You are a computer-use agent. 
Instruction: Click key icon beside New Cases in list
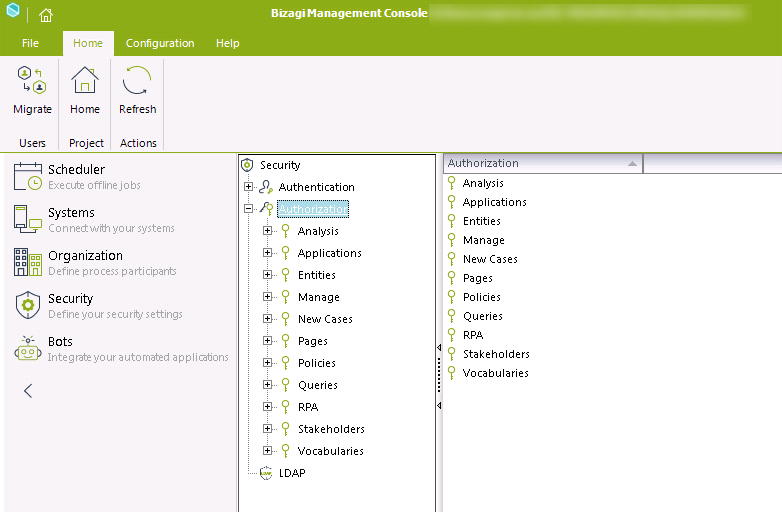(x=451, y=259)
